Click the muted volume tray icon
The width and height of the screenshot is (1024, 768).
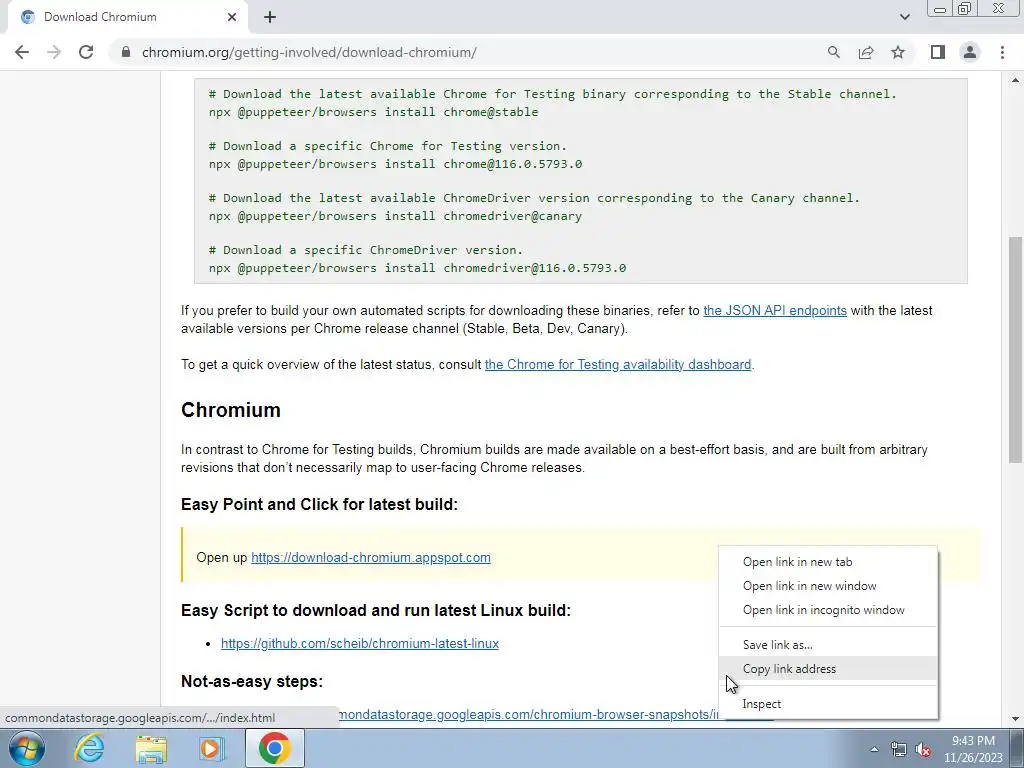coord(923,749)
